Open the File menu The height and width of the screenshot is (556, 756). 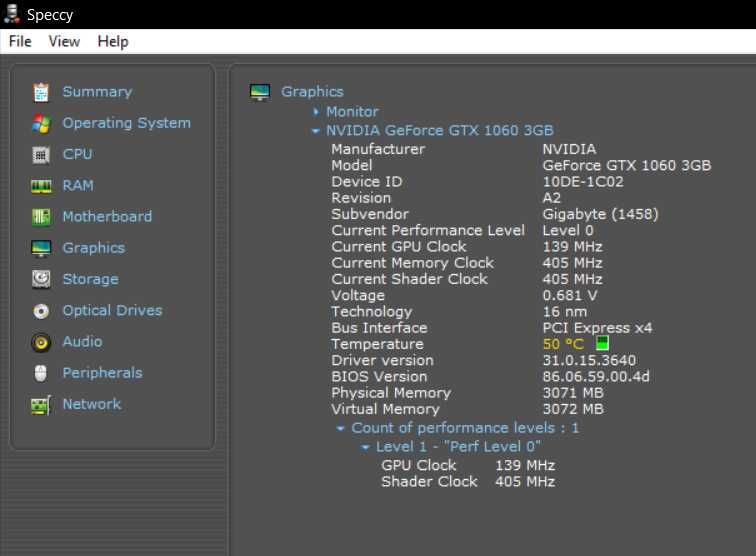point(20,41)
